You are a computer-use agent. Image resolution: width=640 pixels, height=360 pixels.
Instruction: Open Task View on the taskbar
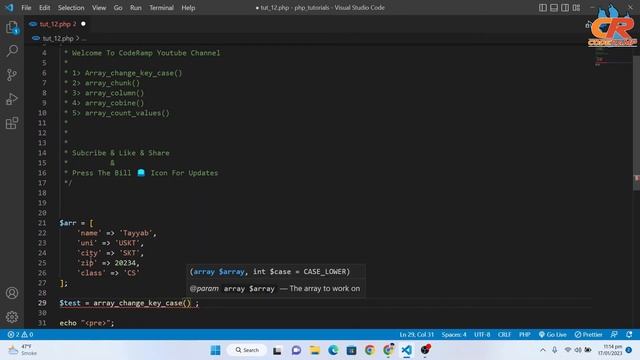277,350
